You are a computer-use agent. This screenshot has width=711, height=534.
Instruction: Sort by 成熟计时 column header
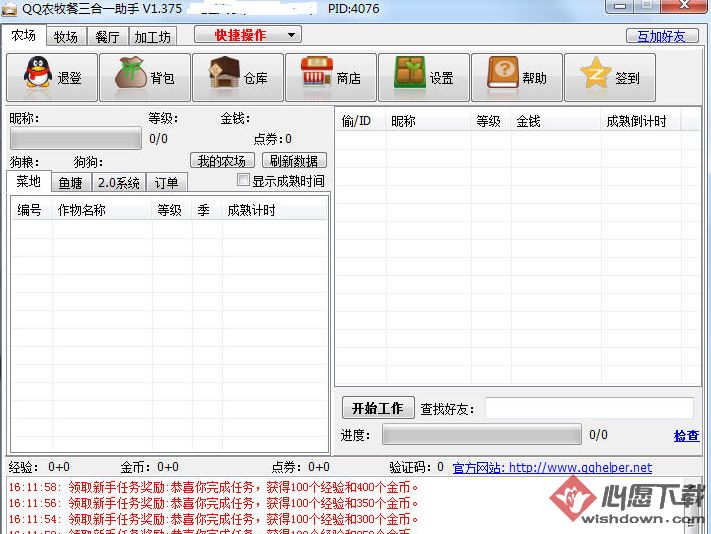tap(274, 210)
